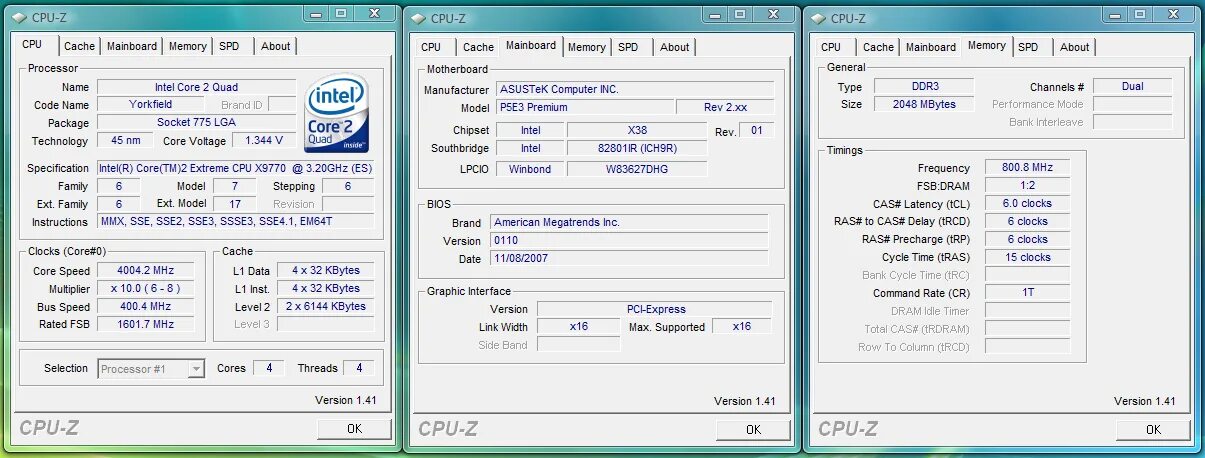
Task: Click the LPCIO value W83627DHG
Action: click(637, 169)
